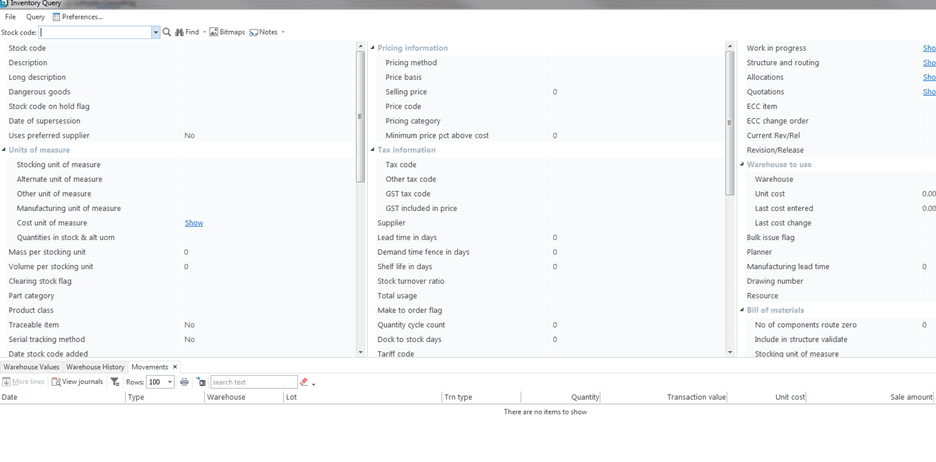Sort by the Type column header
Viewport: 936px width, 462px height.
pos(165,397)
